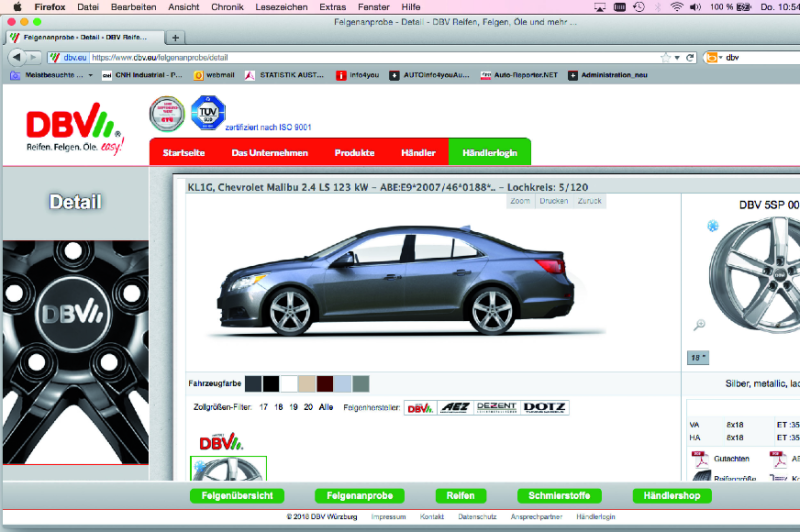Click the Drucken link above the car
This screenshot has height=532, width=800.
pyautogui.click(x=553, y=201)
